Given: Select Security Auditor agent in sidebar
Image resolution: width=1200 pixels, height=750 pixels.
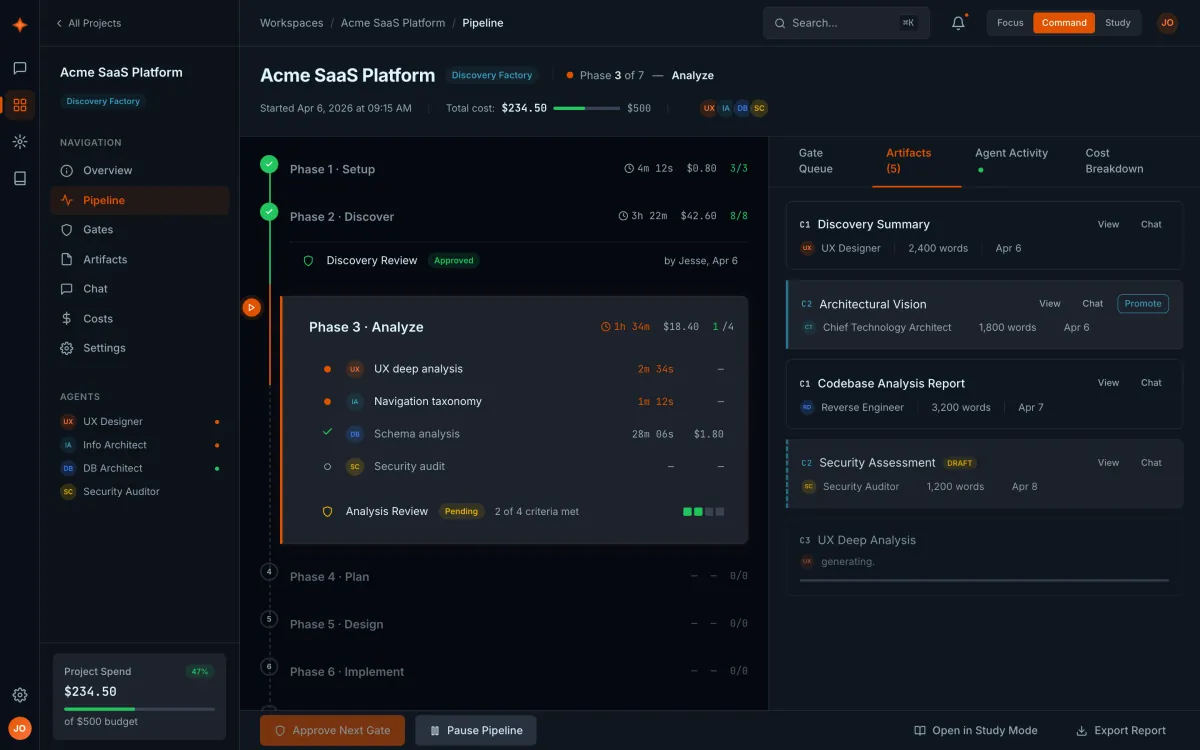Looking at the screenshot, I should pos(140,491).
